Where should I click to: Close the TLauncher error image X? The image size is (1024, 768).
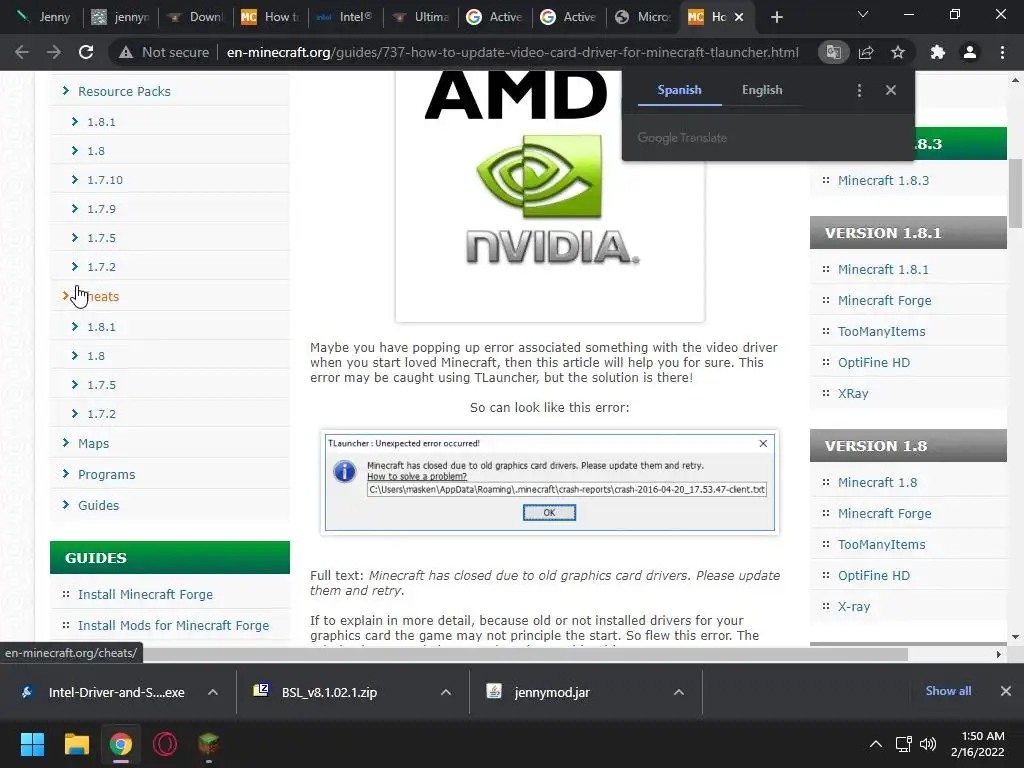pyautogui.click(x=763, y=443)
